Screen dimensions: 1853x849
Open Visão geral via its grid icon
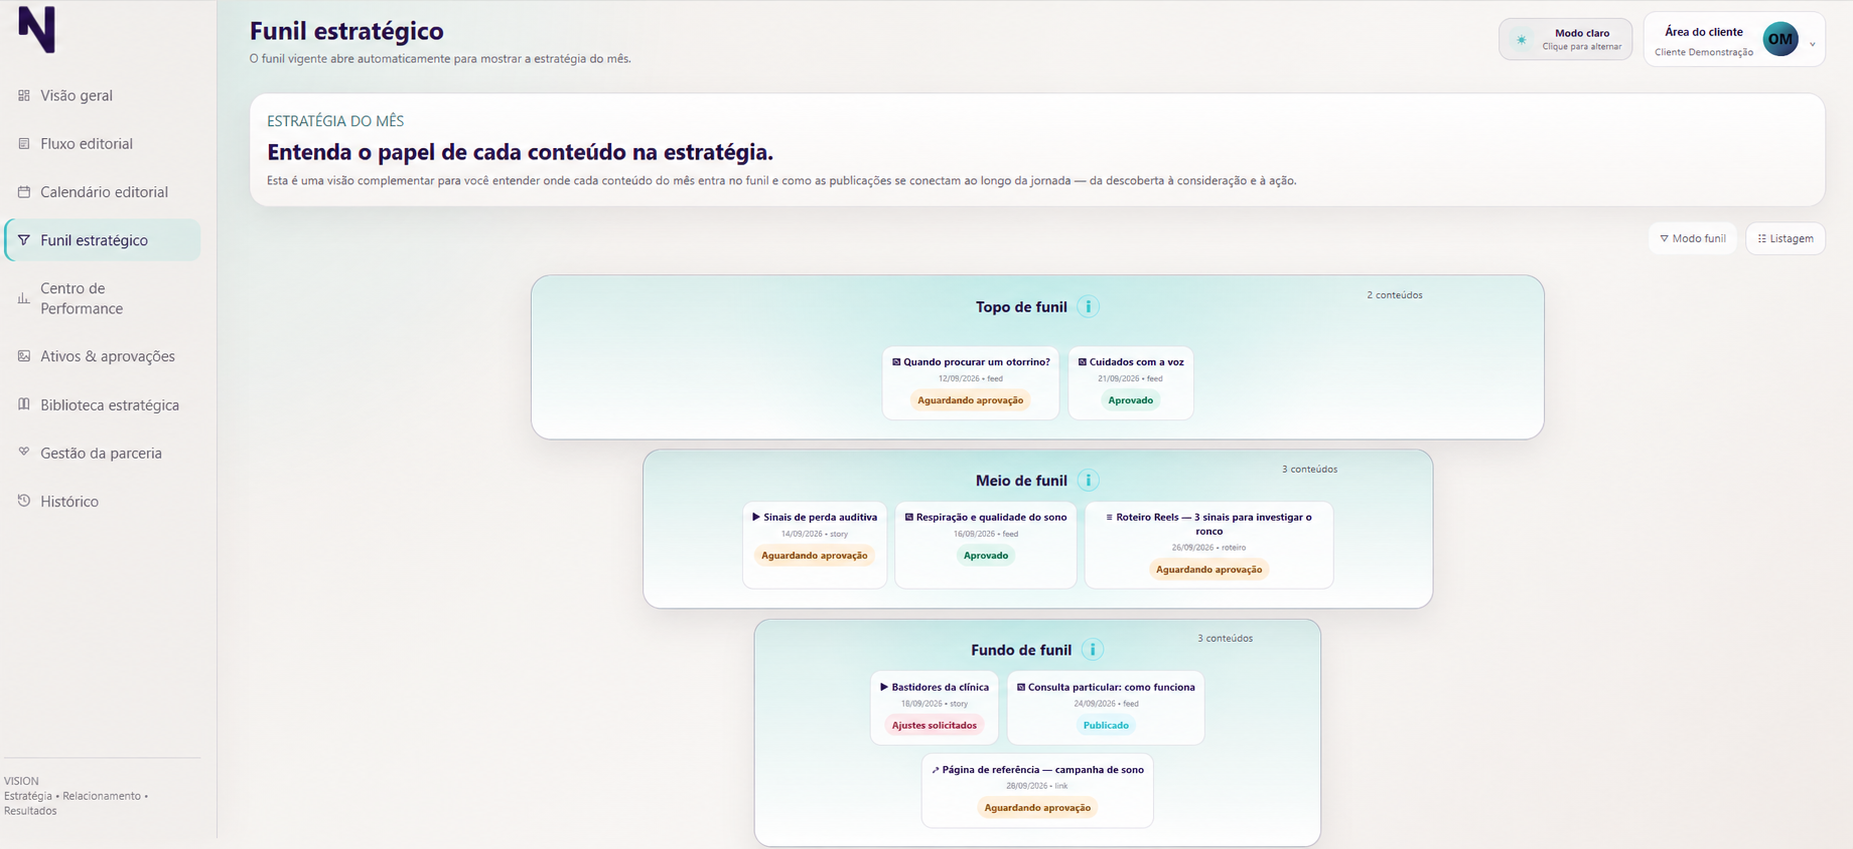click(x=24, y=96)
